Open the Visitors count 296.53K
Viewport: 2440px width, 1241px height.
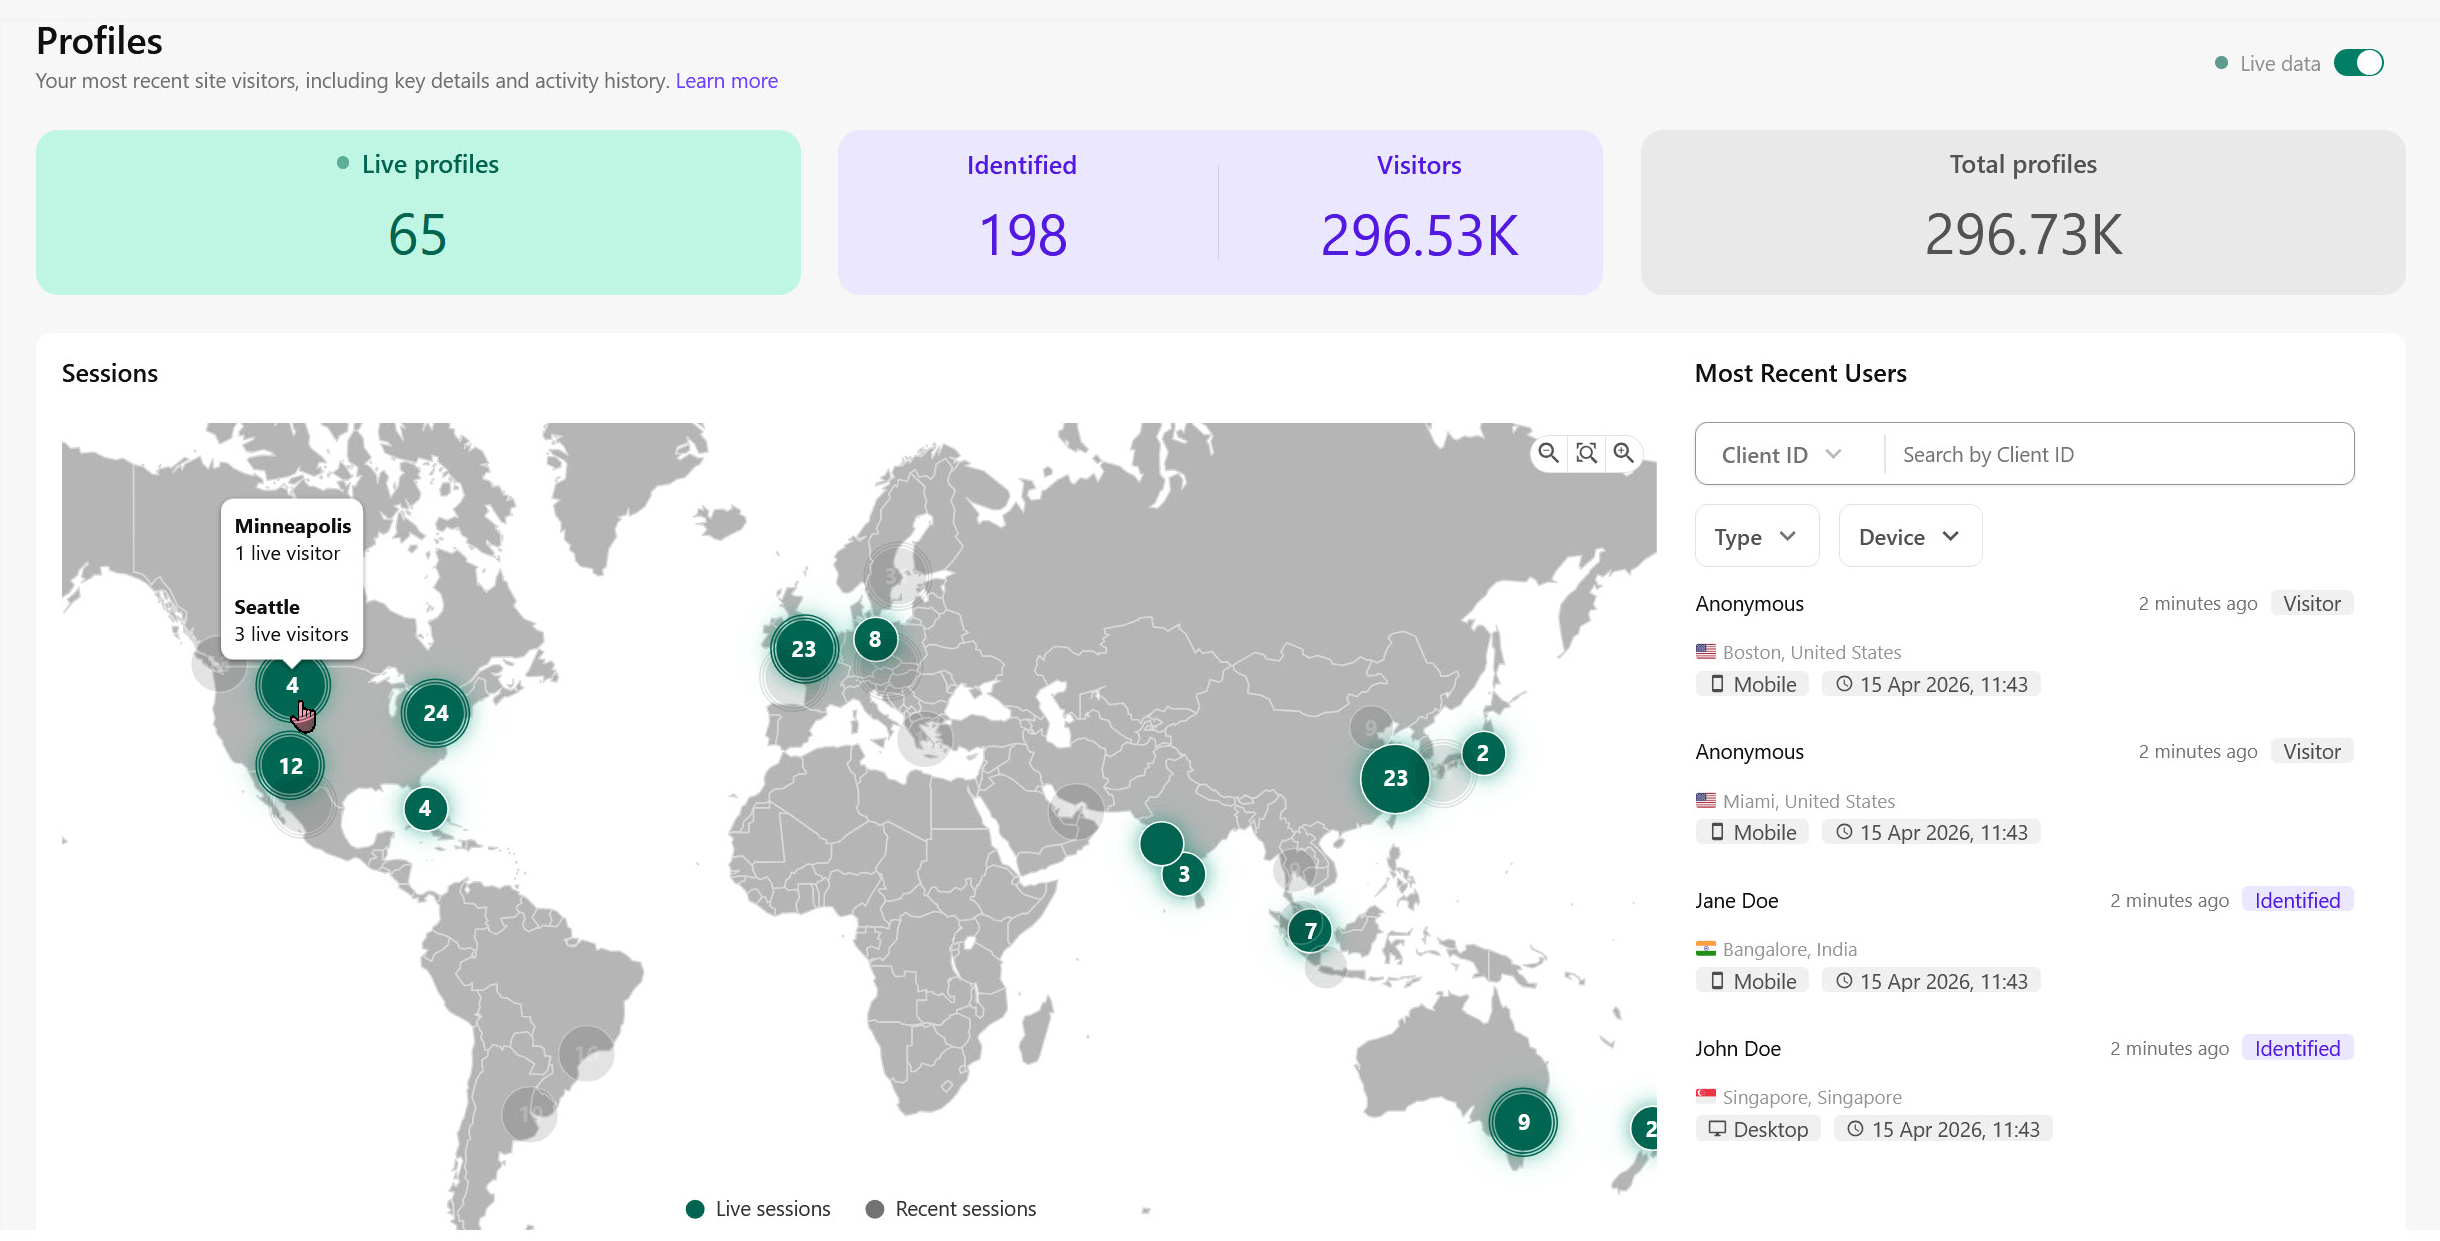(x=1419, y=236)
